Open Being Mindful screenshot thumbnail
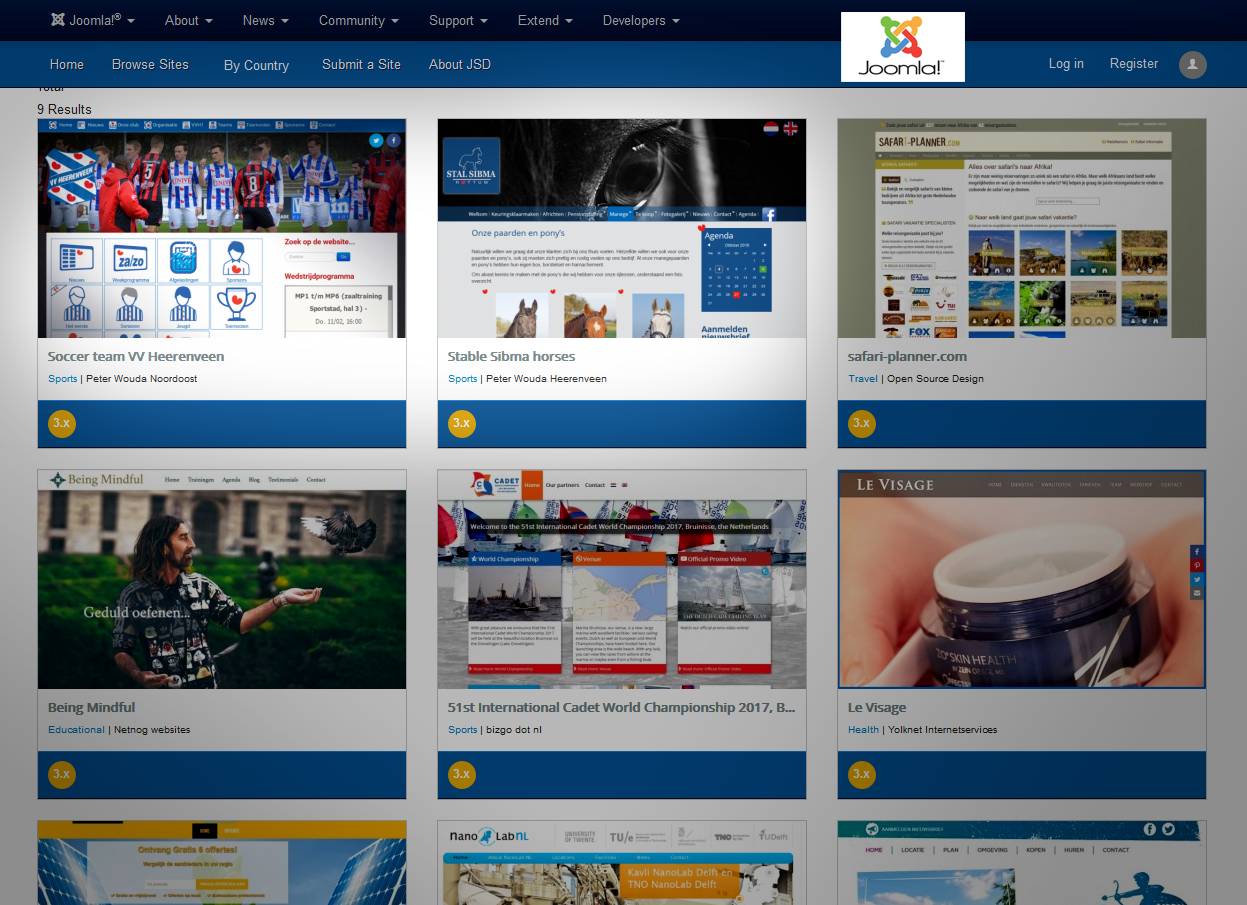 (x=222, y=579)
